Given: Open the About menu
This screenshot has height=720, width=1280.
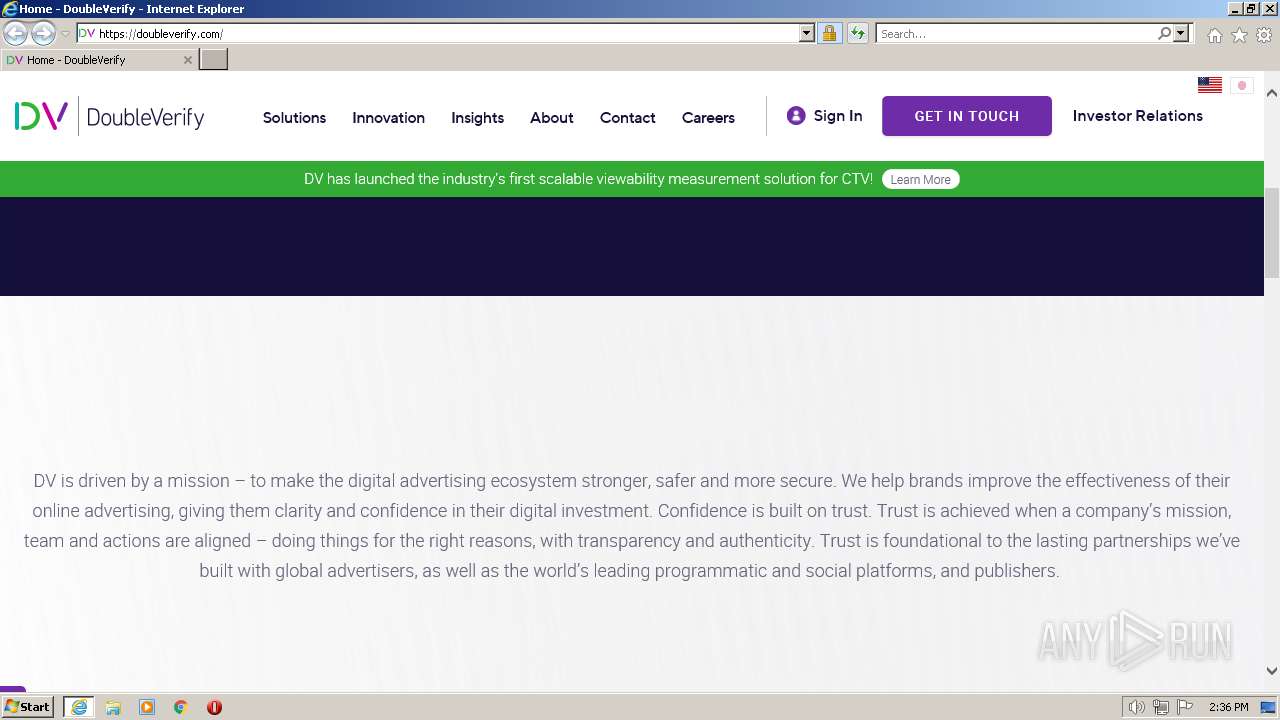Looking at the screenshot, I should [x=552, y=117].
